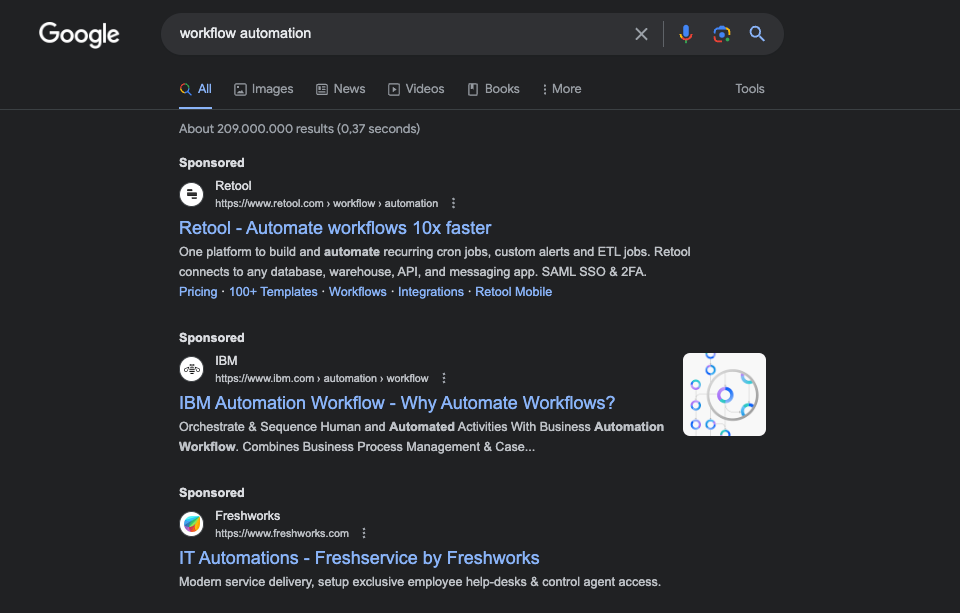Switch to the News tab
The width and height of the screenshot is (960, 613).
(340, 89)
